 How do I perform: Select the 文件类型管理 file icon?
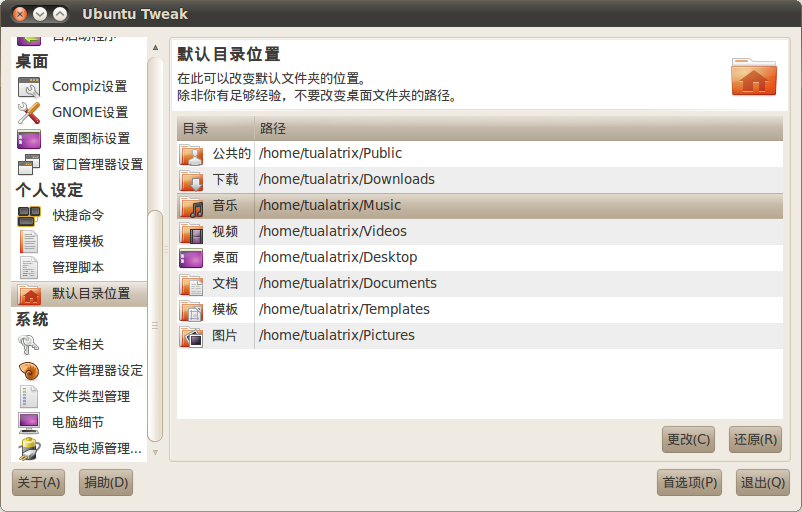(29, 397)
